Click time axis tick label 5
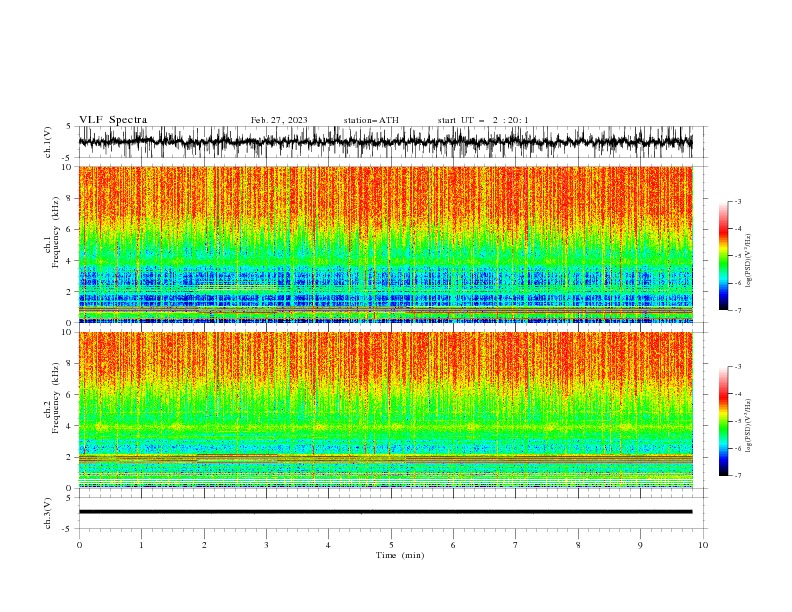The height and width of the screenshot is (612, 792). point(391,545)
